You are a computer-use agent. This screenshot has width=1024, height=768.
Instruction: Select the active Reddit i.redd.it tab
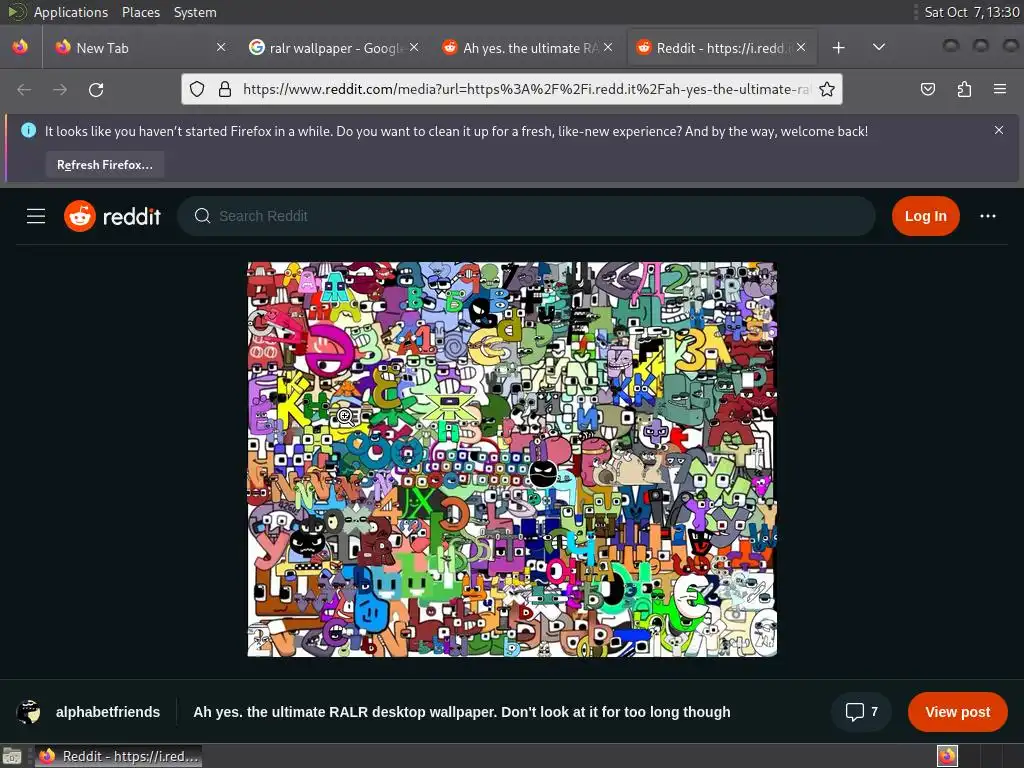(721, 48)
